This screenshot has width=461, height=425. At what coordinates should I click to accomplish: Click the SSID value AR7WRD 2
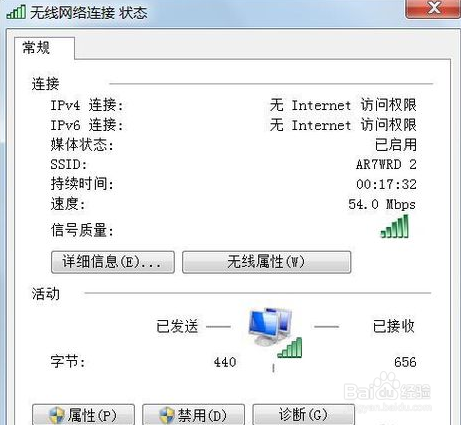point(386,164)
